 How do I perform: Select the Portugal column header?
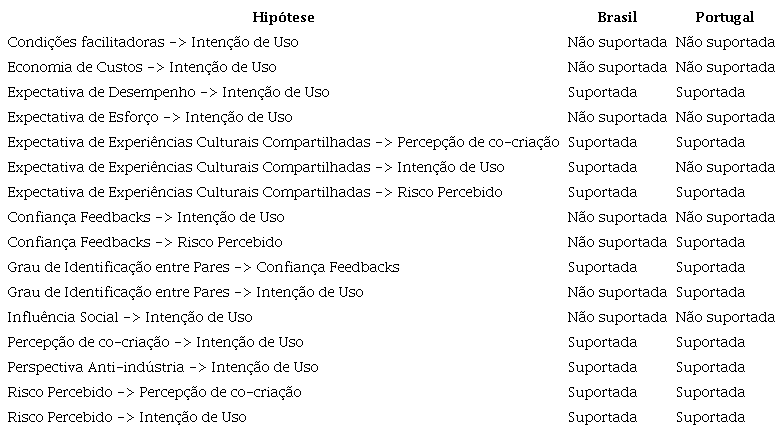pyautogui.click(x=725, y=17)
